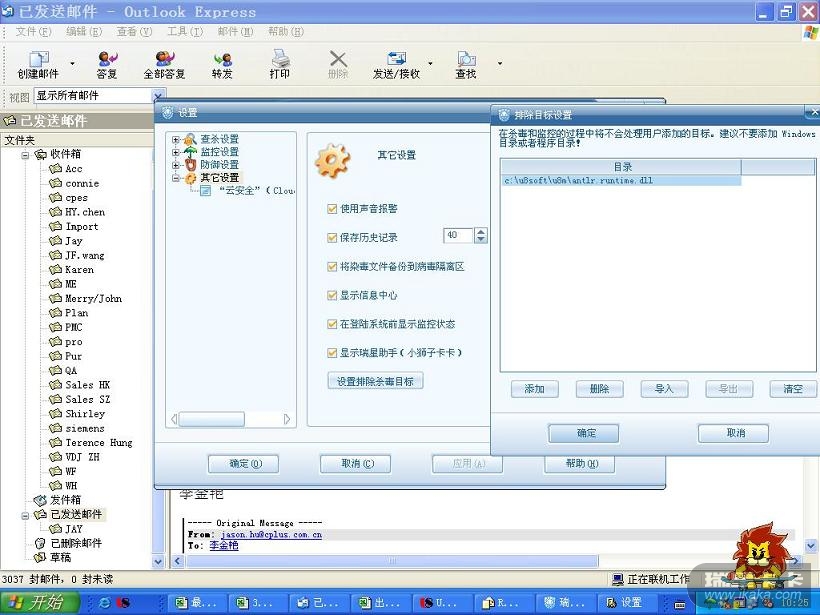Click the Send/Receive (发送/接收) icon
This screenshot has height=615, width=820.
[x=396, y=64]
